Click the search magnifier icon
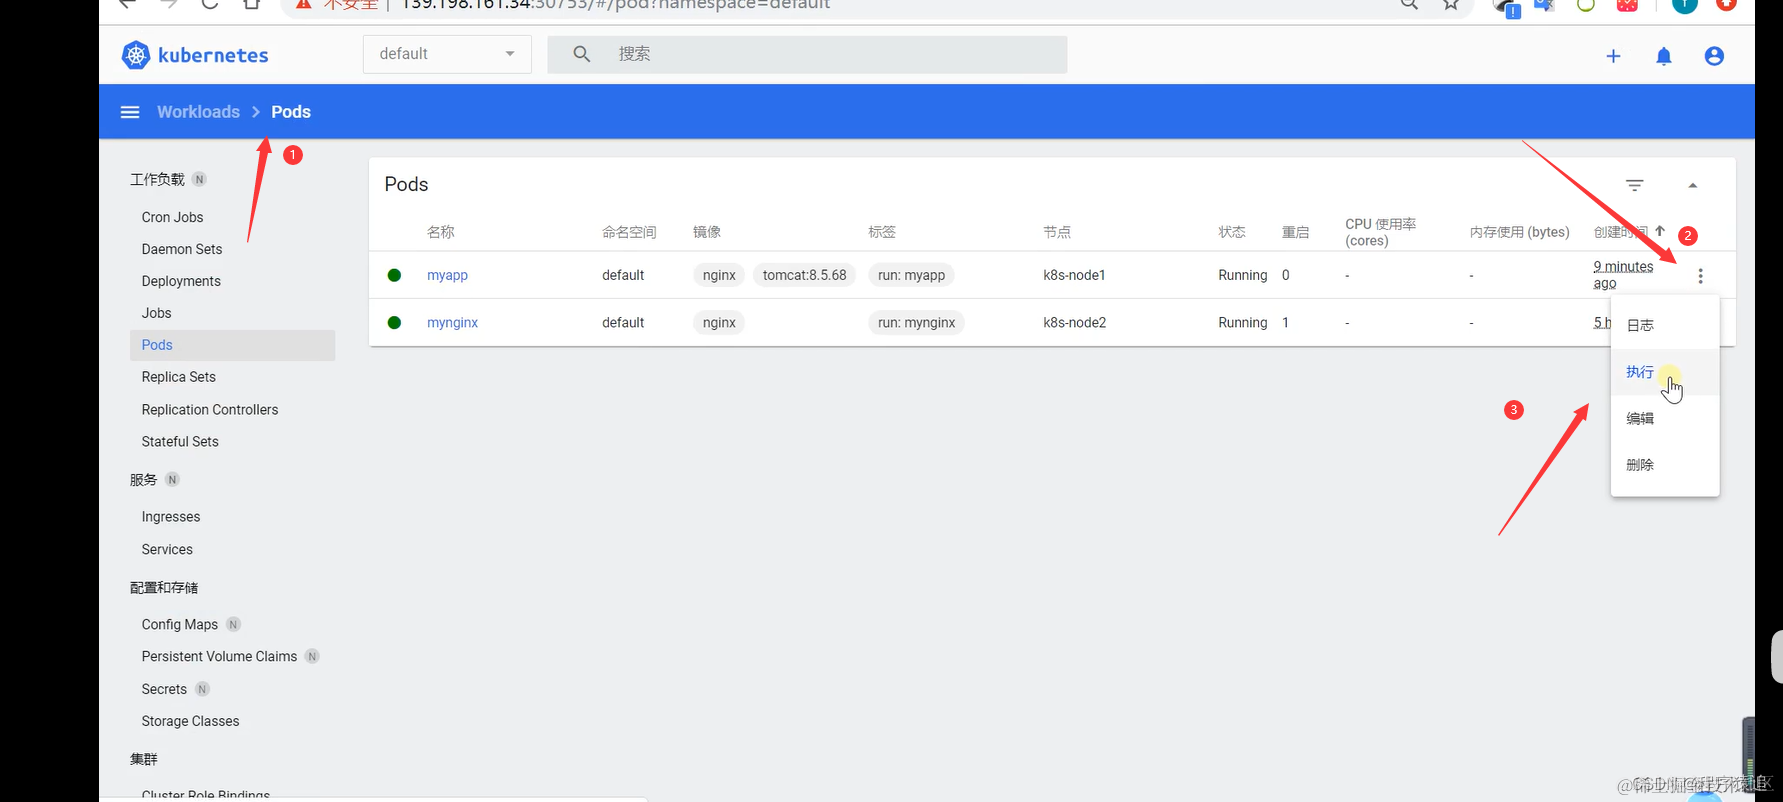 [581, 54]
